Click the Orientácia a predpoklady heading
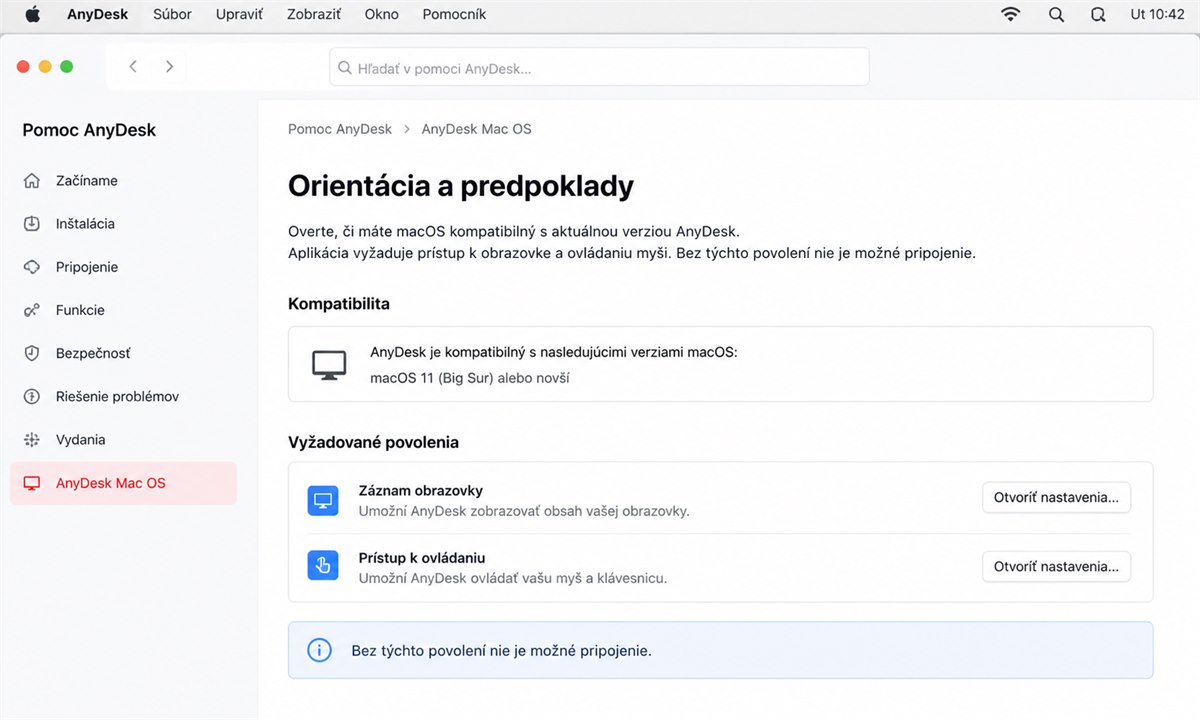 (461, 186)
